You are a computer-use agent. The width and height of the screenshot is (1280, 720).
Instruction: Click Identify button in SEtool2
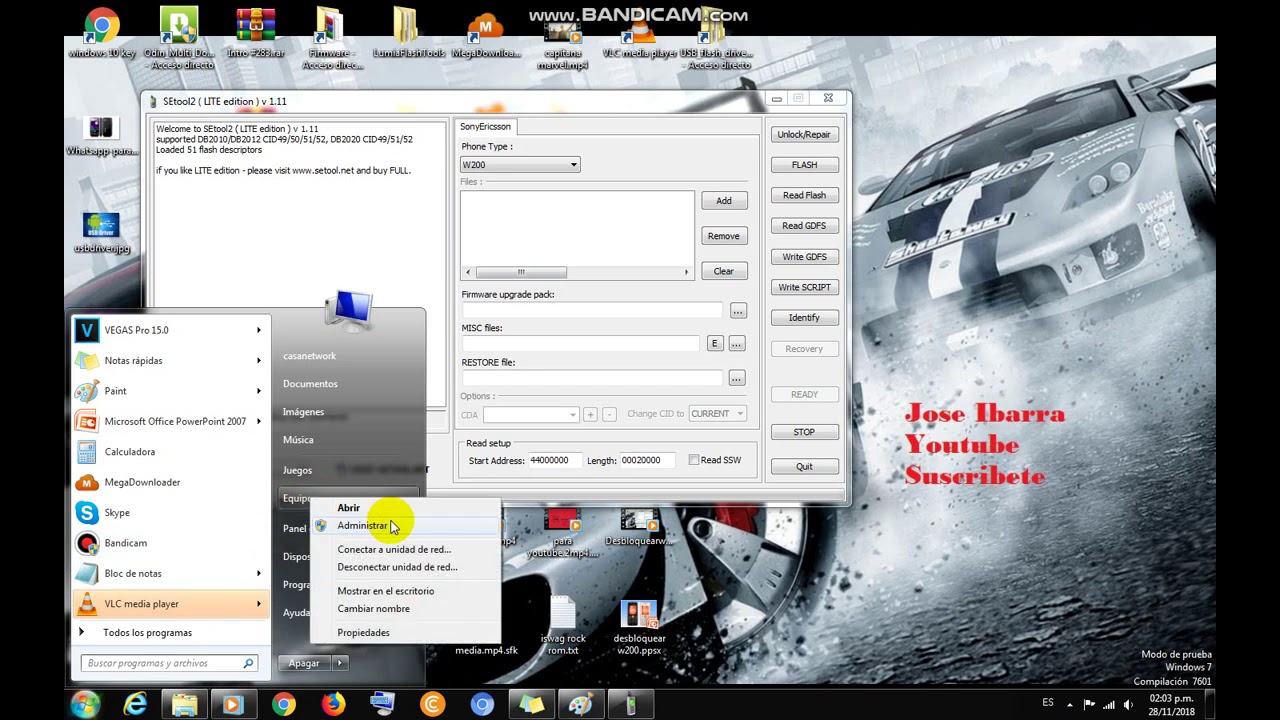(804, 318)
